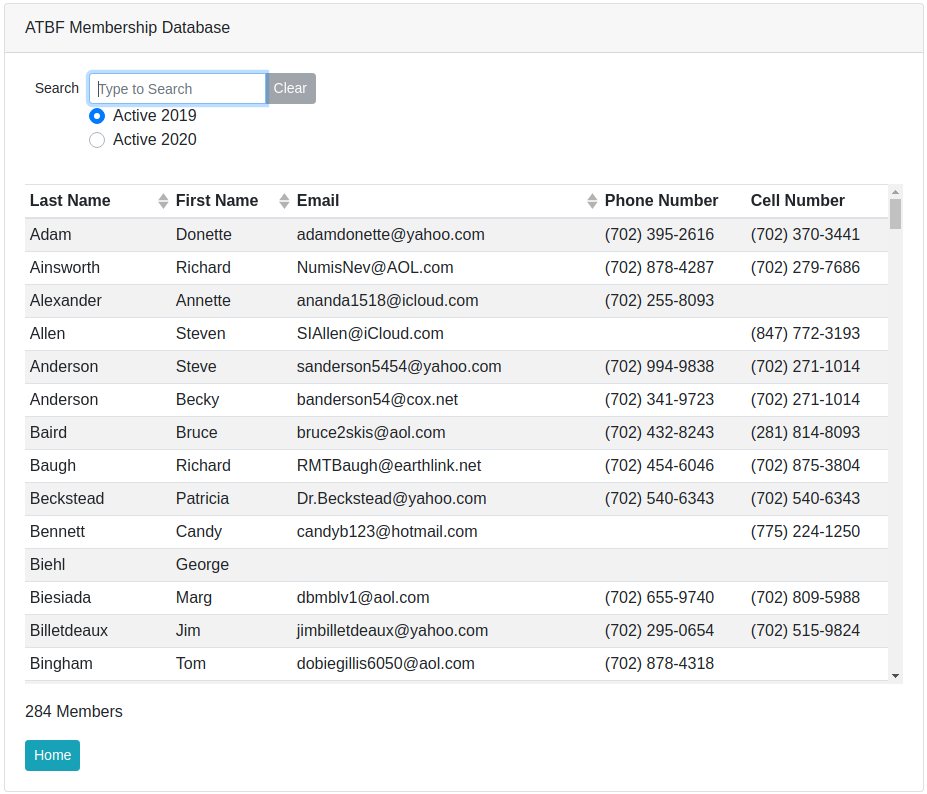Select the Active 2019 radio button
The width and height of the screenshot is (927, 794).
point(97,116)
